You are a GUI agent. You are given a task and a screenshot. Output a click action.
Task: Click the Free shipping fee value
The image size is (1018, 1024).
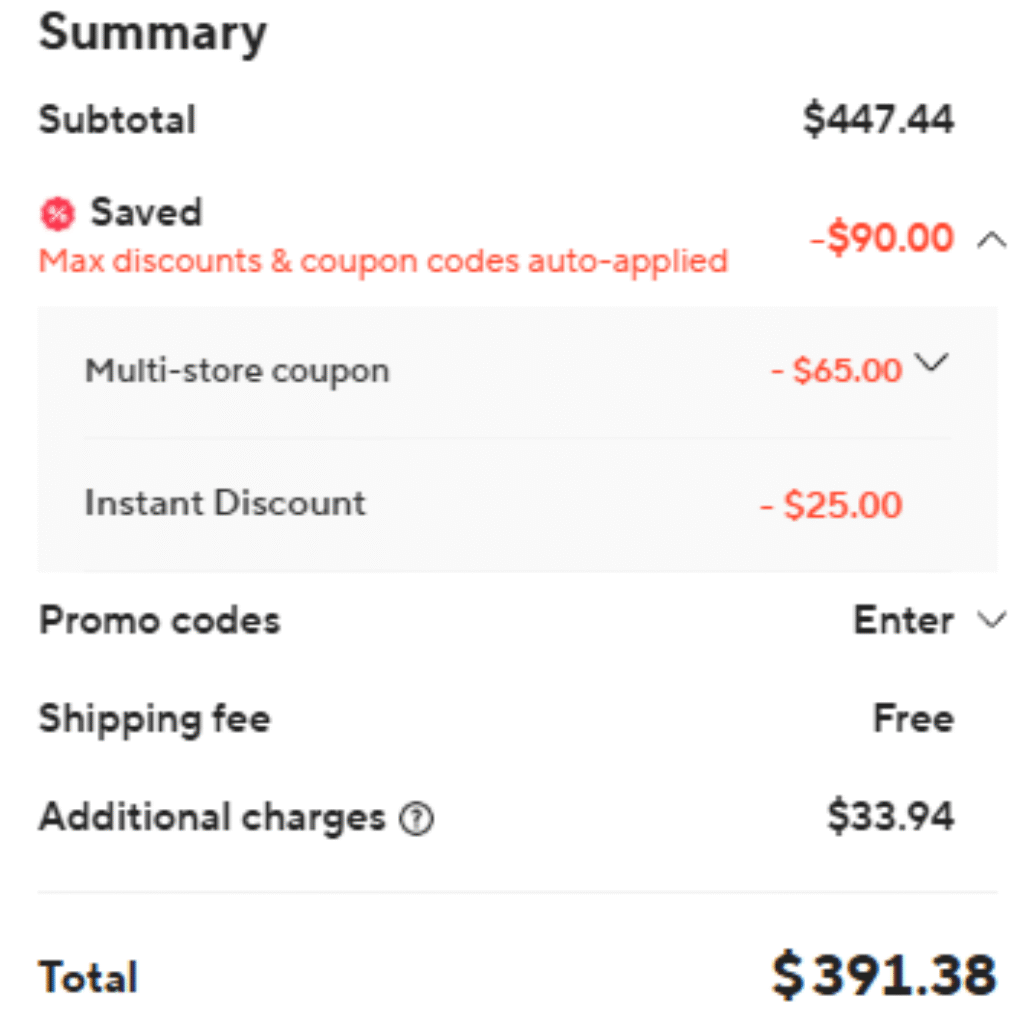[x=913, y=719]
